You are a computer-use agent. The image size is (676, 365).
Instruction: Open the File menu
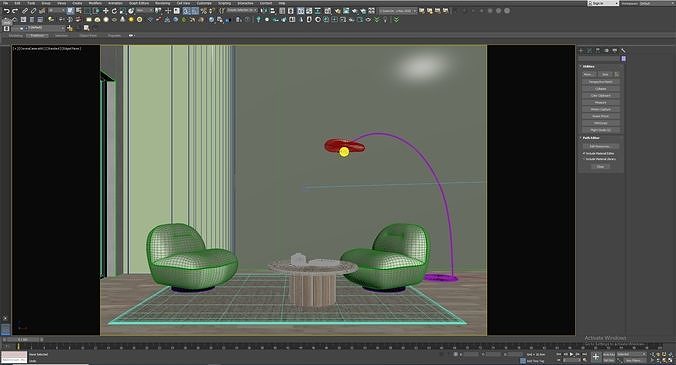[5, 3]
